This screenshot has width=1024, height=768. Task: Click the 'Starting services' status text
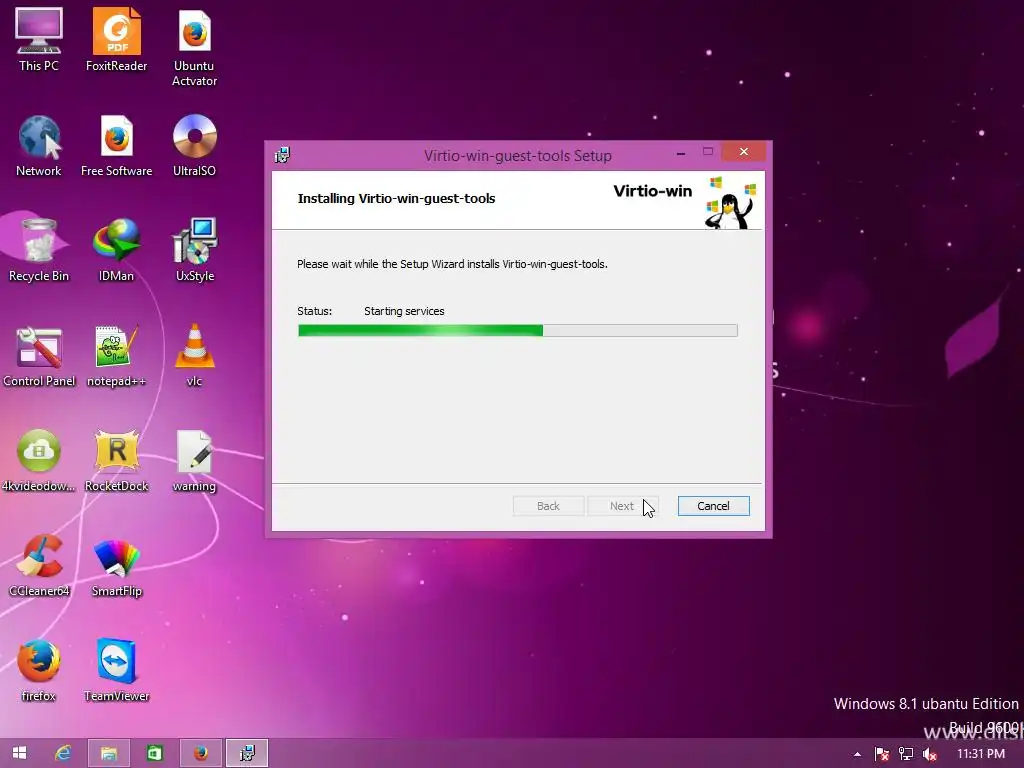pos(404,312)
